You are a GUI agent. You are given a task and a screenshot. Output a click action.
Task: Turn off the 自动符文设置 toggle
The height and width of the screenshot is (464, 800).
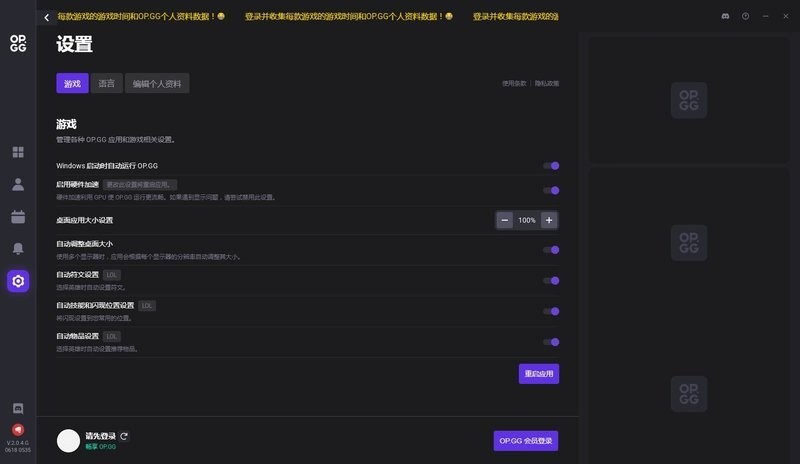pos(551,281)
